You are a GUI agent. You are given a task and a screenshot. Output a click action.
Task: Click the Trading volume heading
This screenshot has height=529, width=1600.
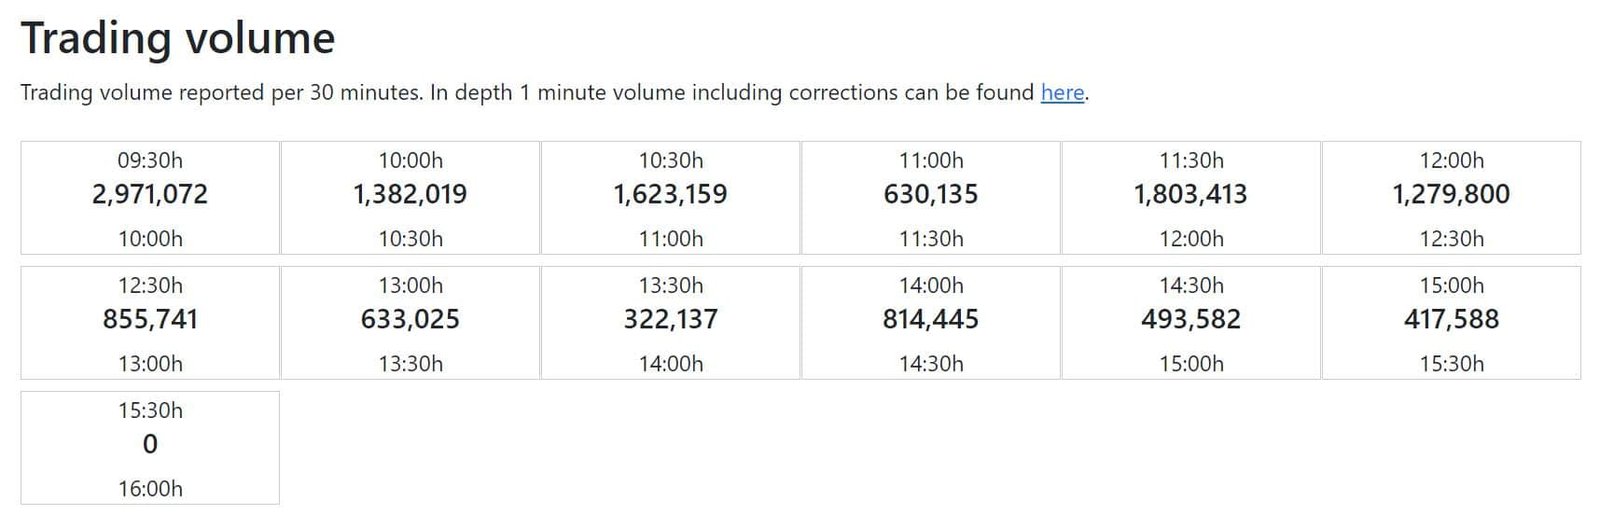(x=178, y=39)
